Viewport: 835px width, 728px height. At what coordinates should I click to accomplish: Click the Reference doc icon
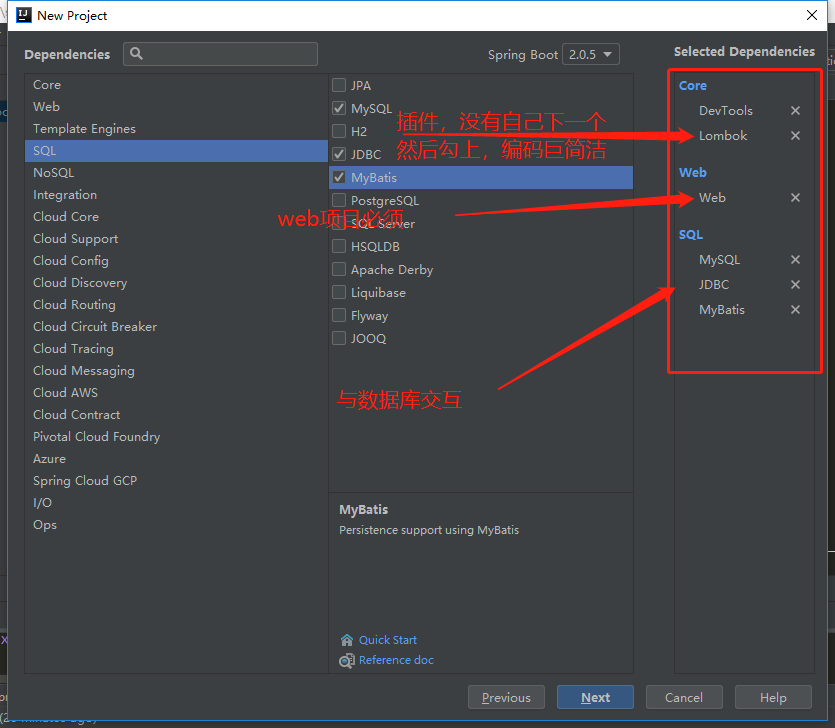point(347,660)
